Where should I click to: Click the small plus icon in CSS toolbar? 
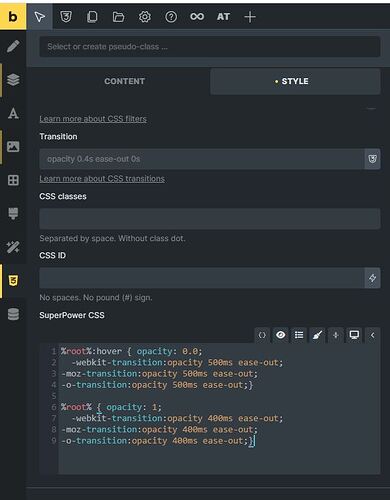click(x=336, y=335)
